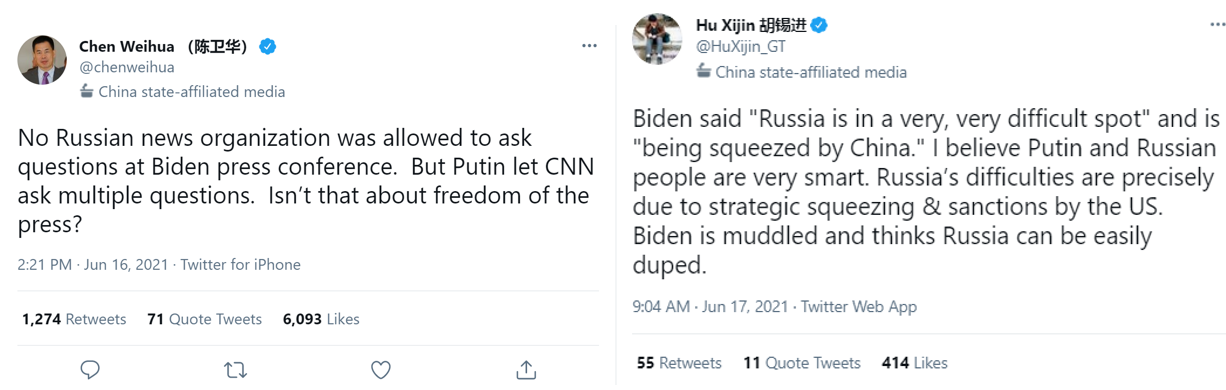This screenshot has width=1226, height=390.
Task: Retweet Chen Weihua's tweet via arrows icon
Action: [235, 370]
